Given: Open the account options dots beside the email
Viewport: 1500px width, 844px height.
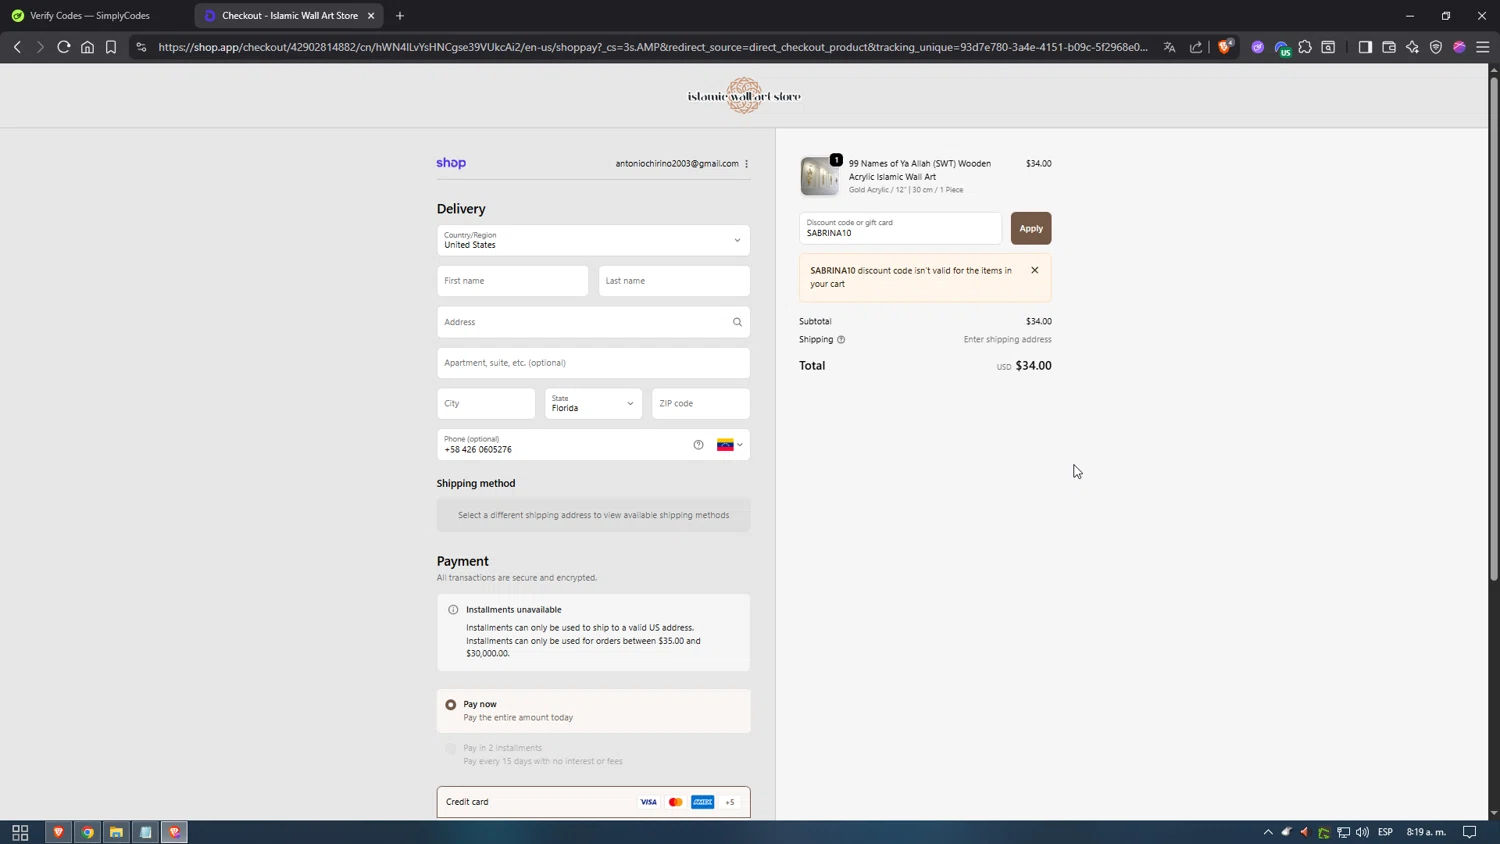Looking at the screenshot, I should pyautogui.click(x=747, y=164).
